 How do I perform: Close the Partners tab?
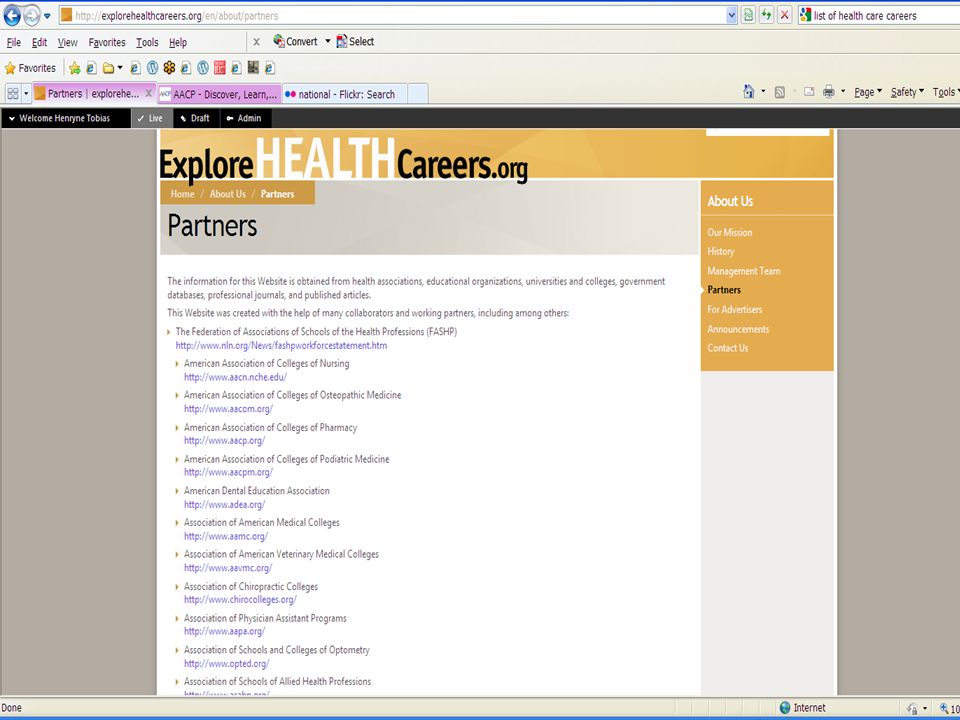[148, 94]
